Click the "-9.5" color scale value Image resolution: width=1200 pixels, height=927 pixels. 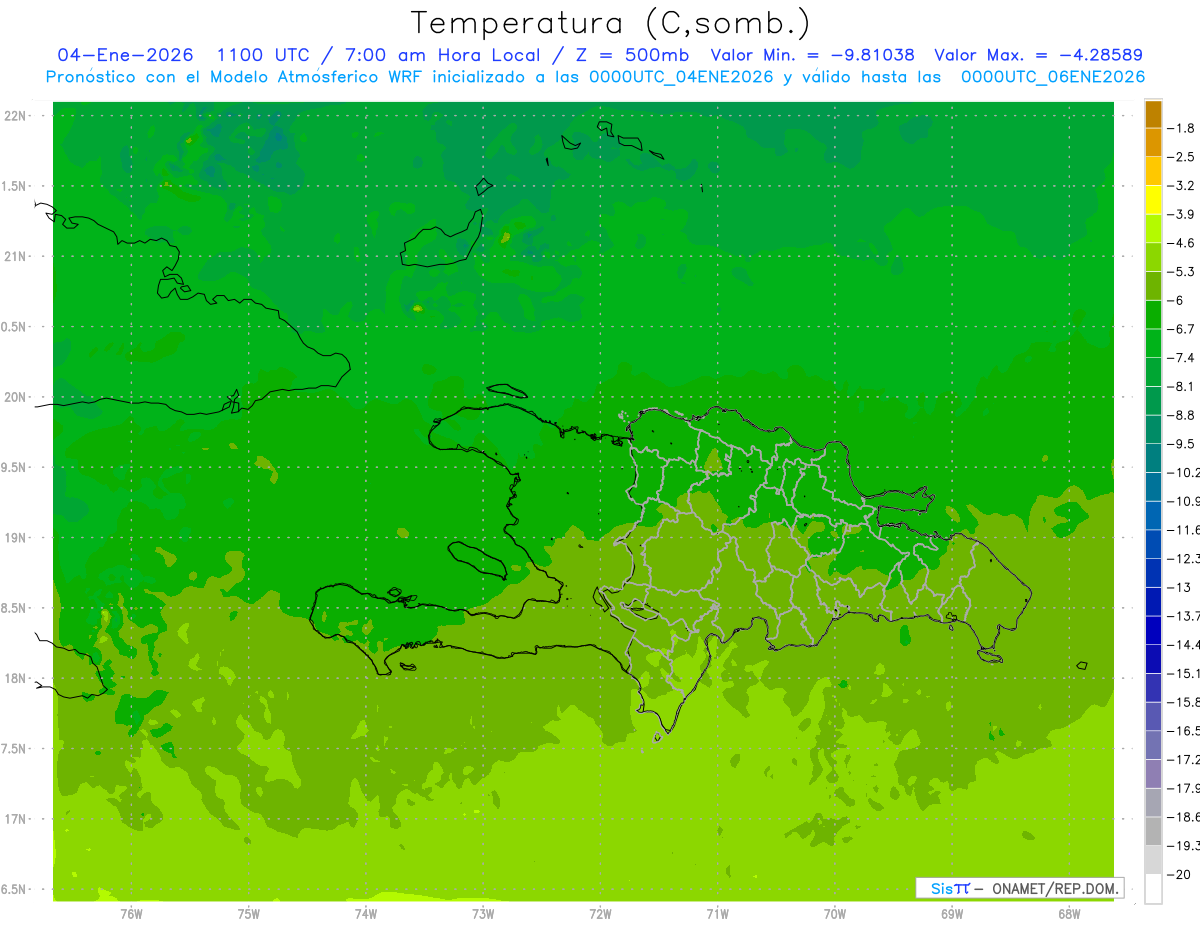click(x=1183, y=444)
